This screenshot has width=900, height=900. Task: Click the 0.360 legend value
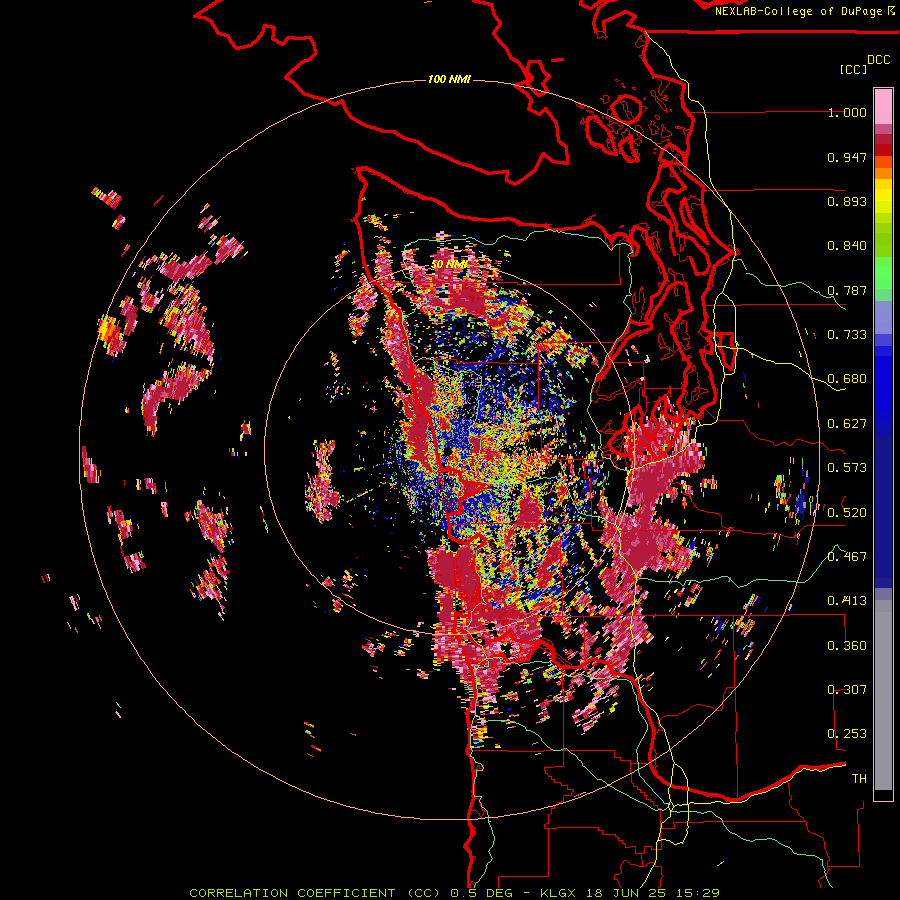coord(847,646)
